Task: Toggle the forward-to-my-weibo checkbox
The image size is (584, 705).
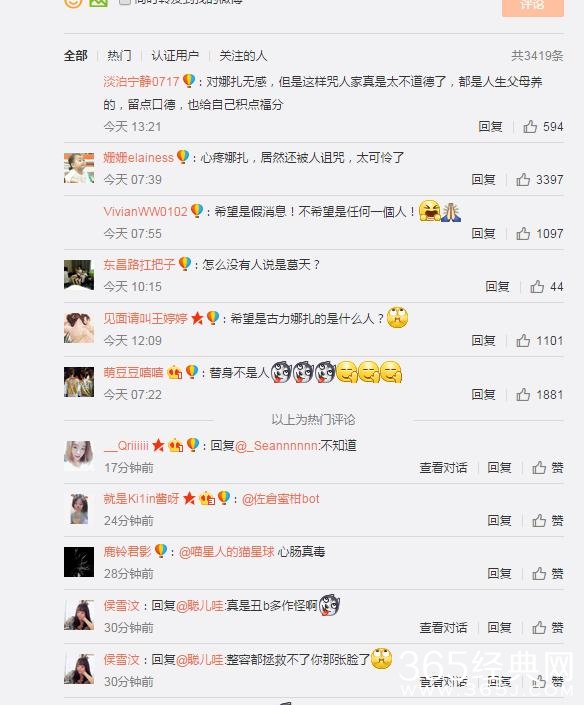Action: pyautogui.click(x=125, y=2)
